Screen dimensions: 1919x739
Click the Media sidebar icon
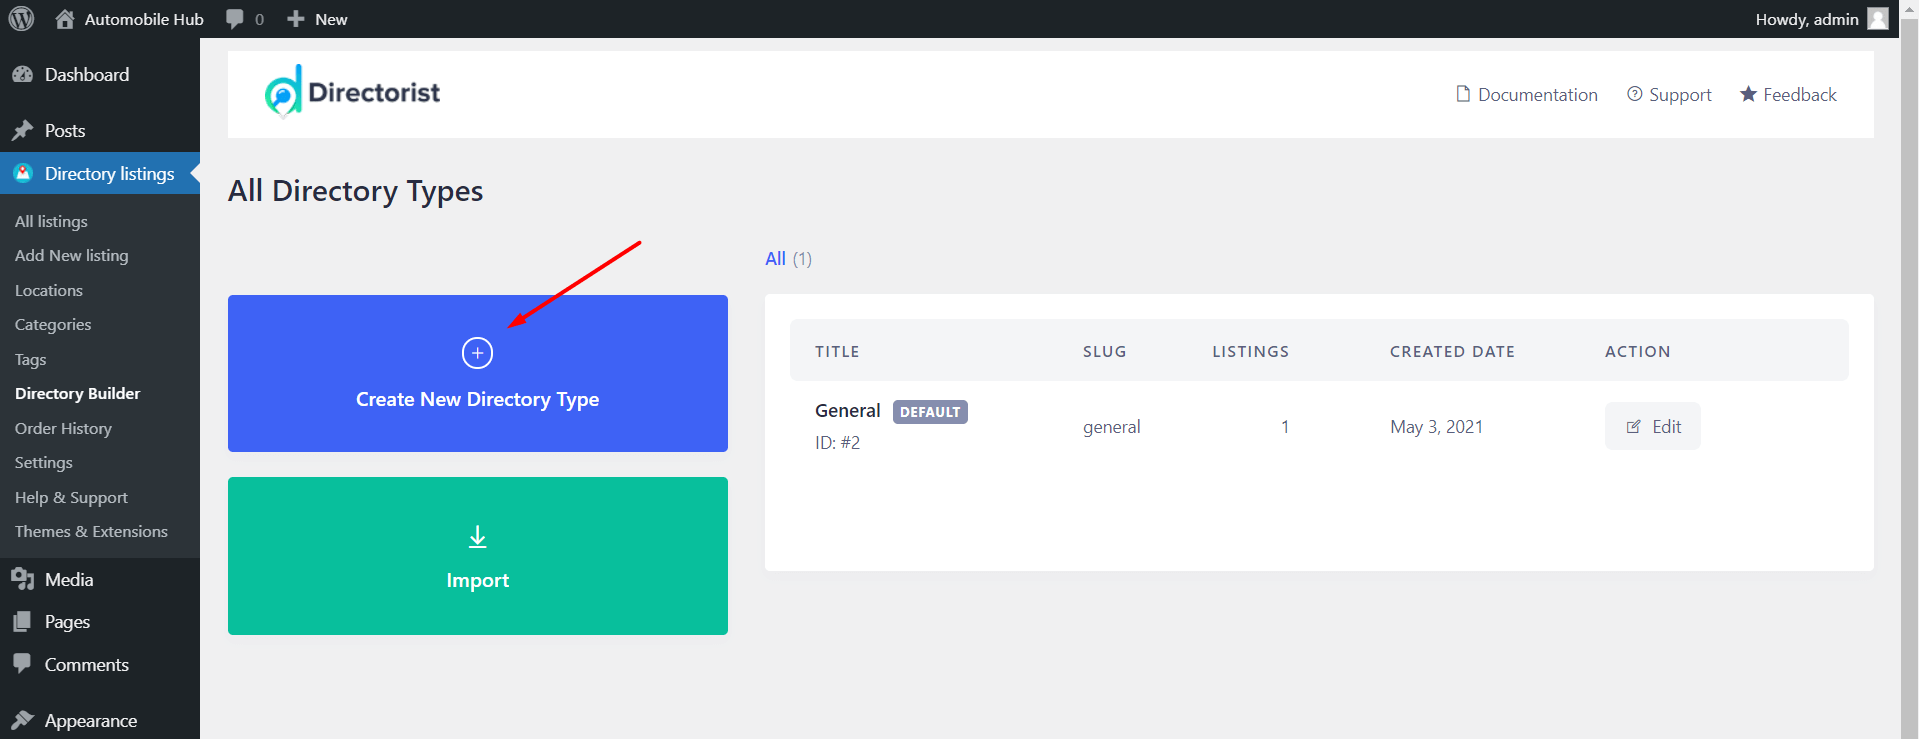(22, 579)
